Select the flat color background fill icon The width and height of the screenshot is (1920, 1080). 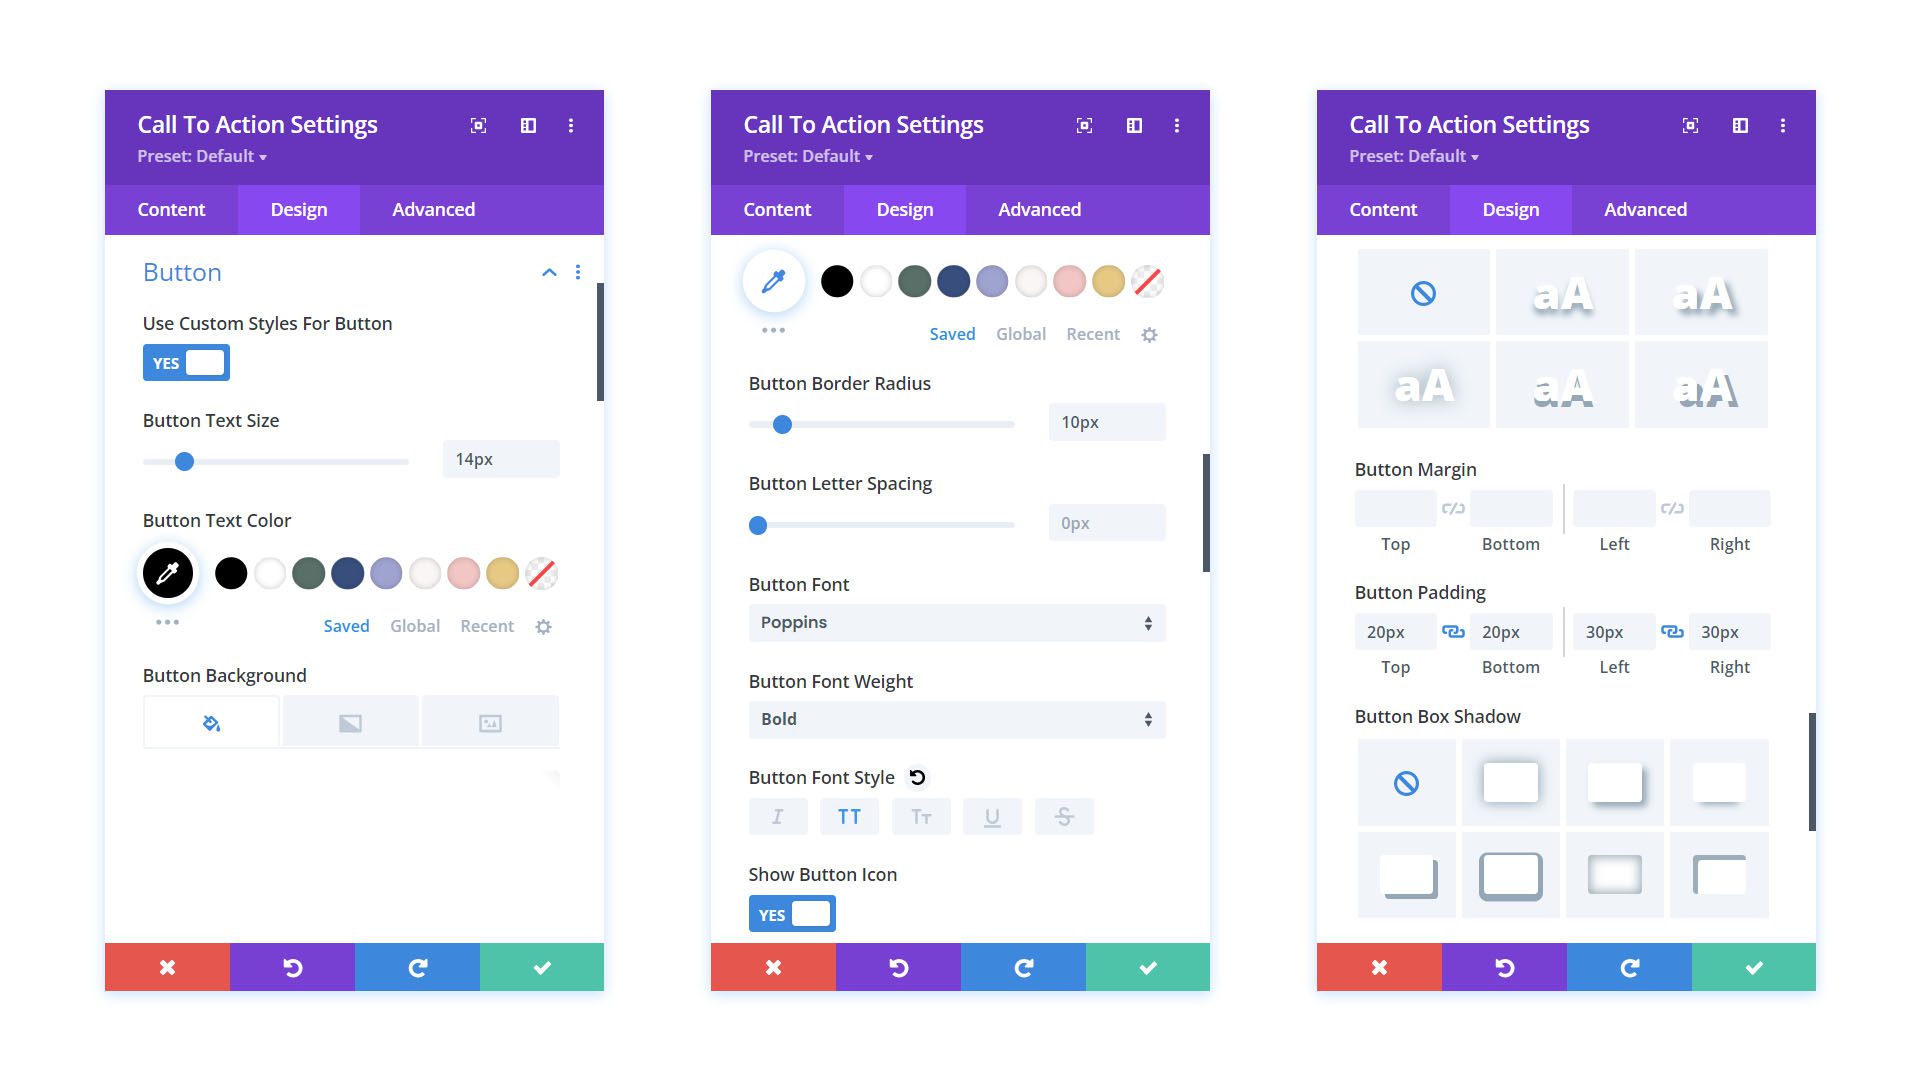click(210, 723)
